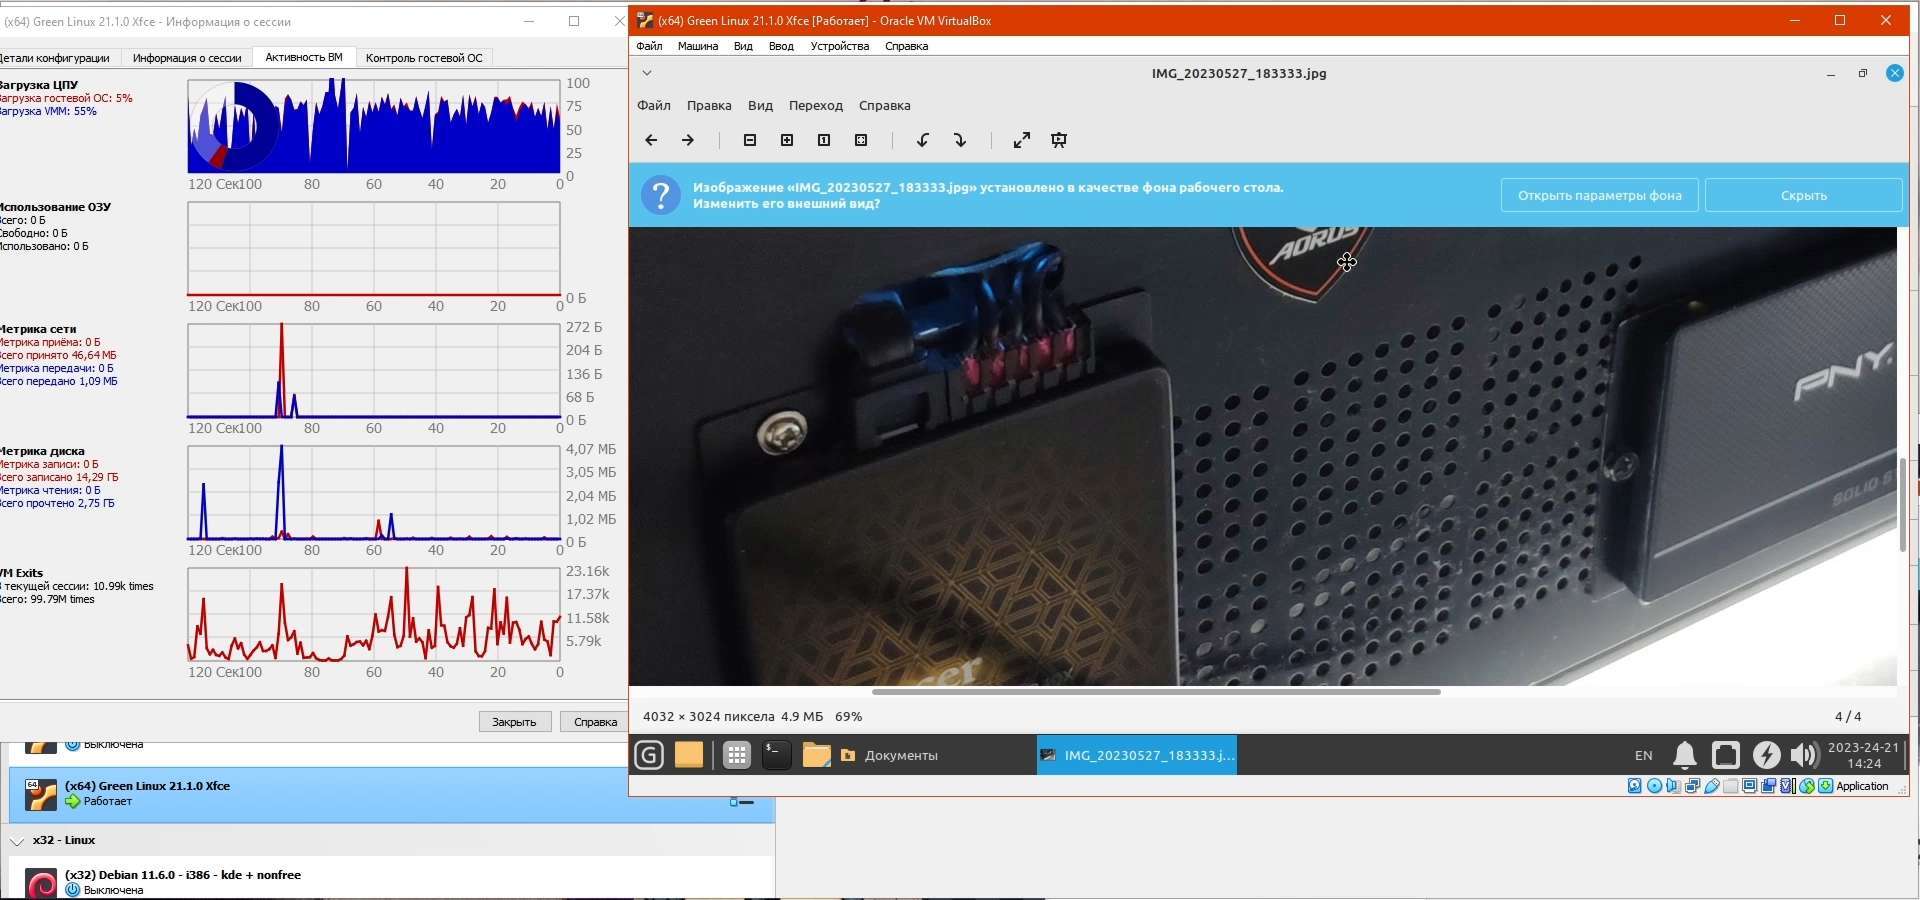Rotate image clockwise
The width and height of the screenshot is (1920, 900).
[x=960, y=141]
